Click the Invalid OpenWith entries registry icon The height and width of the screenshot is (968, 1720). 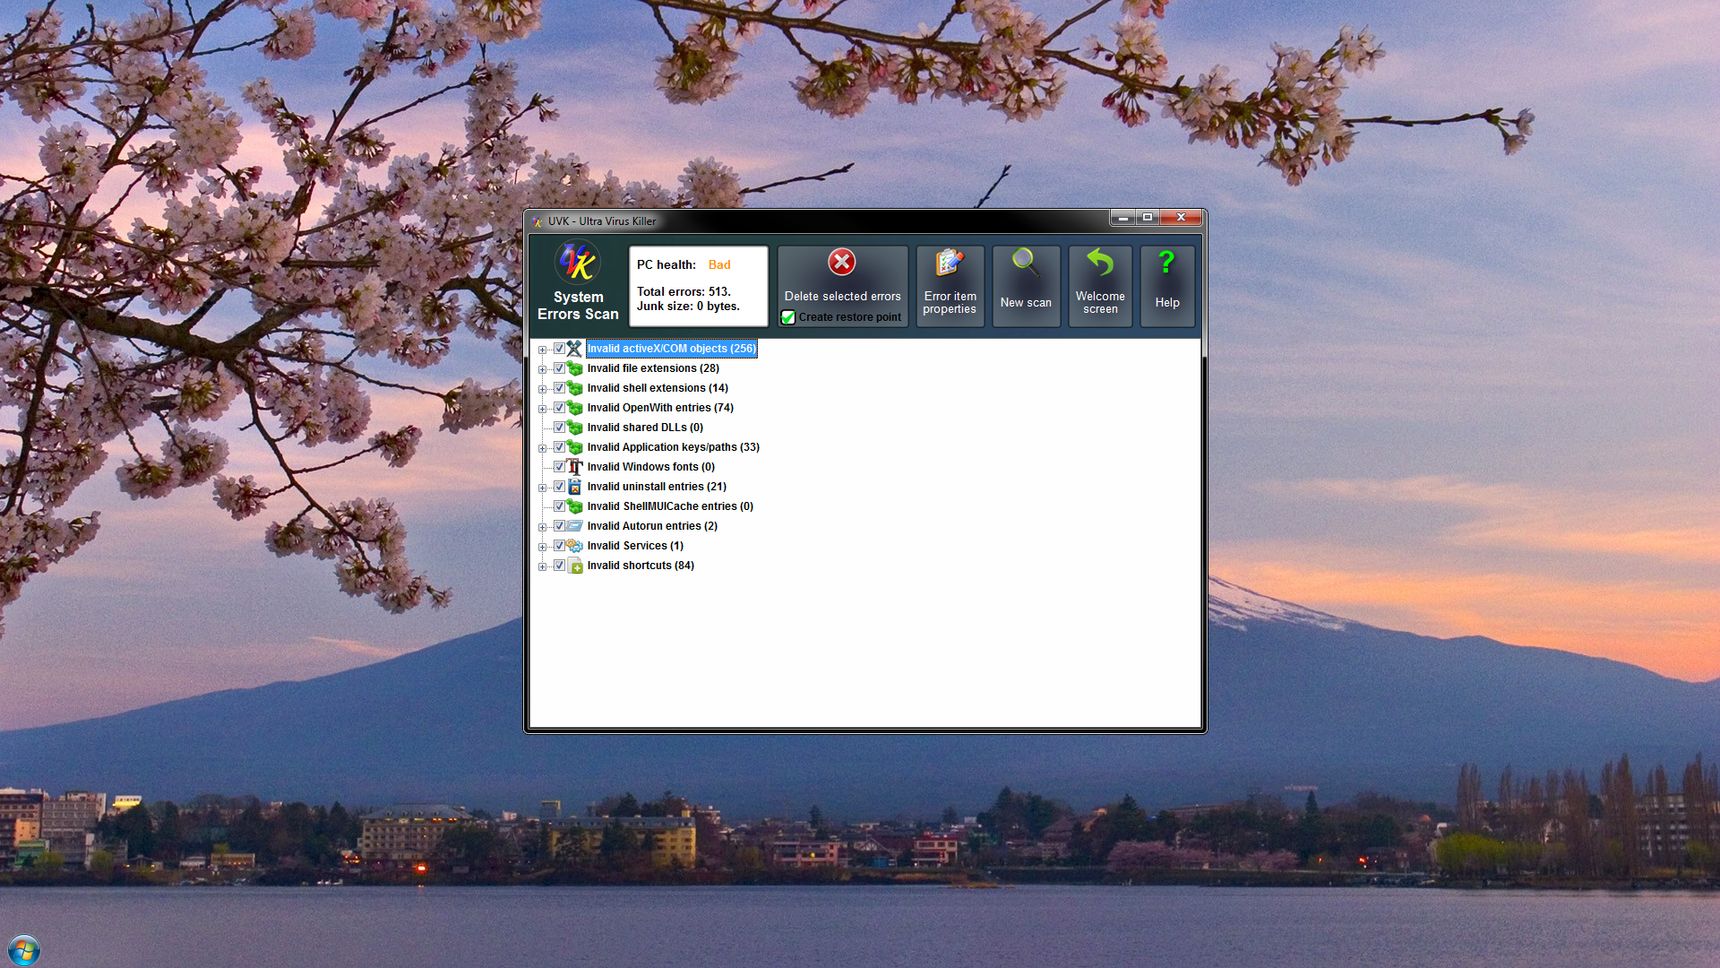[574, 408]
